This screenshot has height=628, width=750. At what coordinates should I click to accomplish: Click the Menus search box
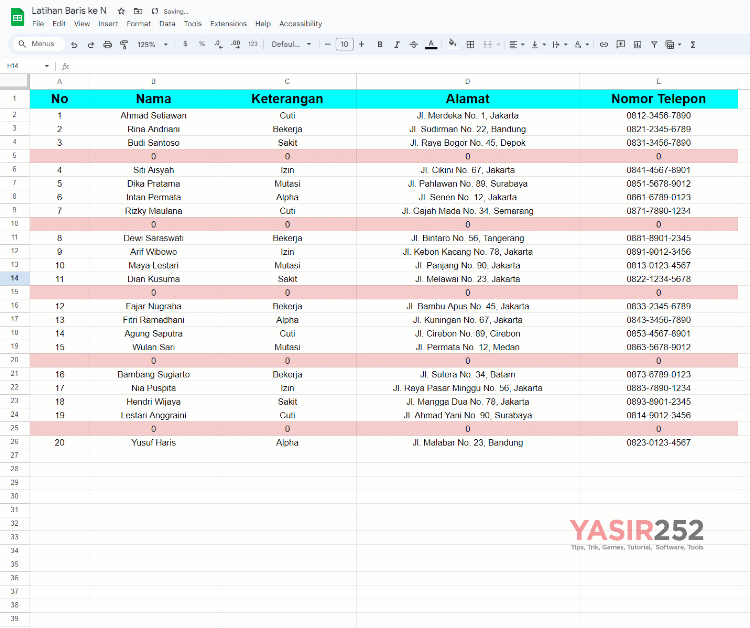(x=38, y=44)
